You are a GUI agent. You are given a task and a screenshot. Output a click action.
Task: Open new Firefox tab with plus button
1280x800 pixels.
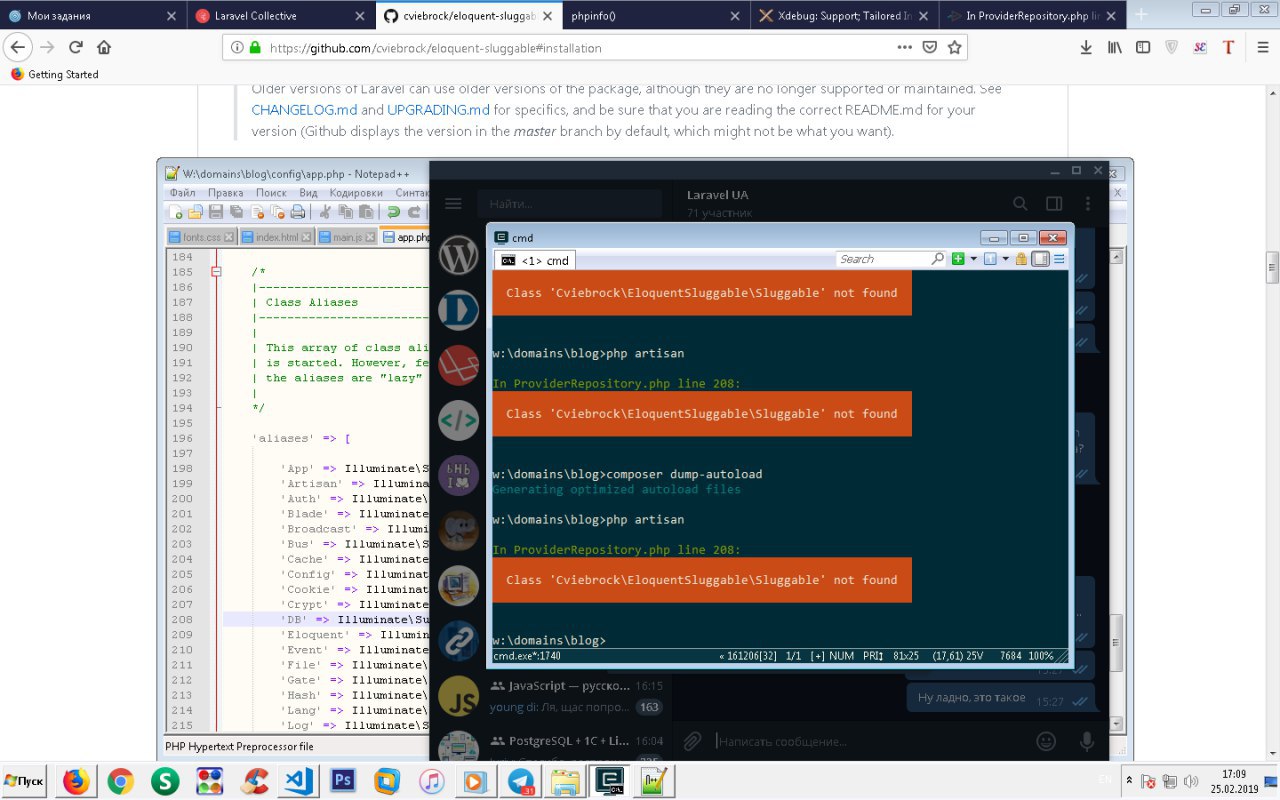(1141, 16)
